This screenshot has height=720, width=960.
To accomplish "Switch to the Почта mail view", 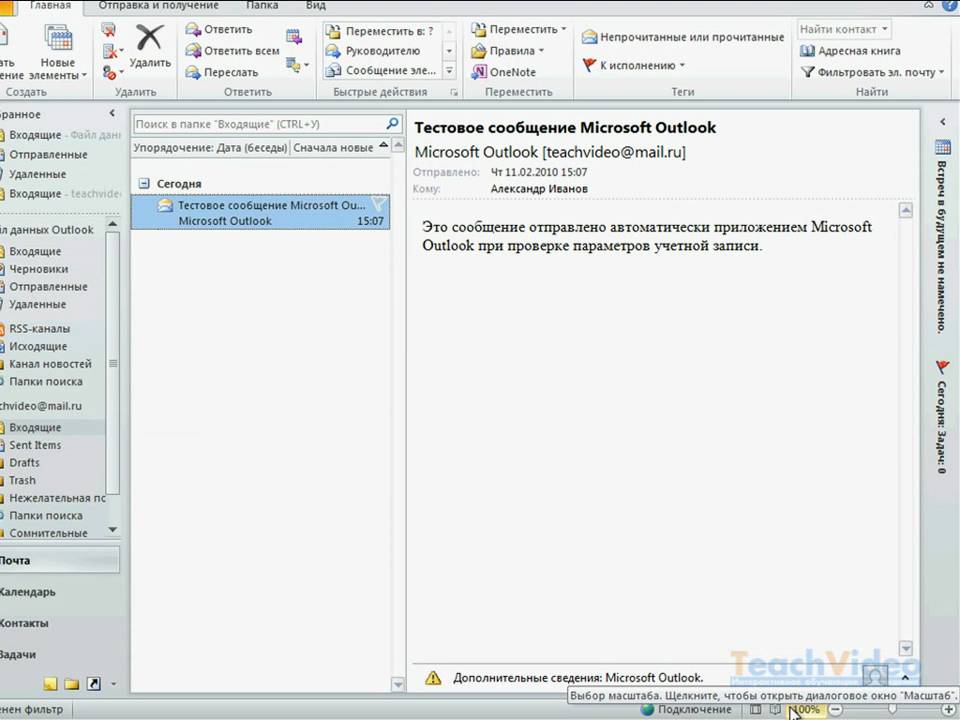I will click(x=59, y=560).
